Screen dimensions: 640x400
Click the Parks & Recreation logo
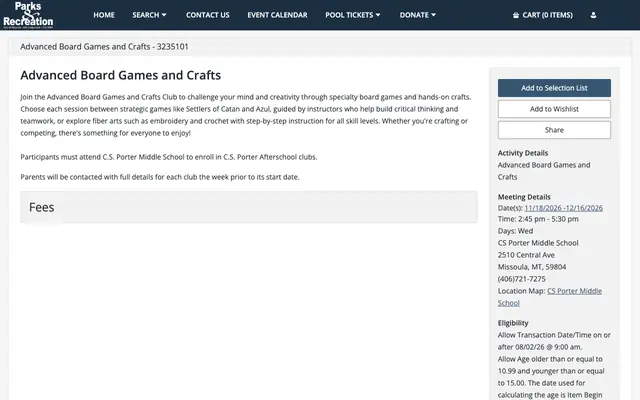28,15
